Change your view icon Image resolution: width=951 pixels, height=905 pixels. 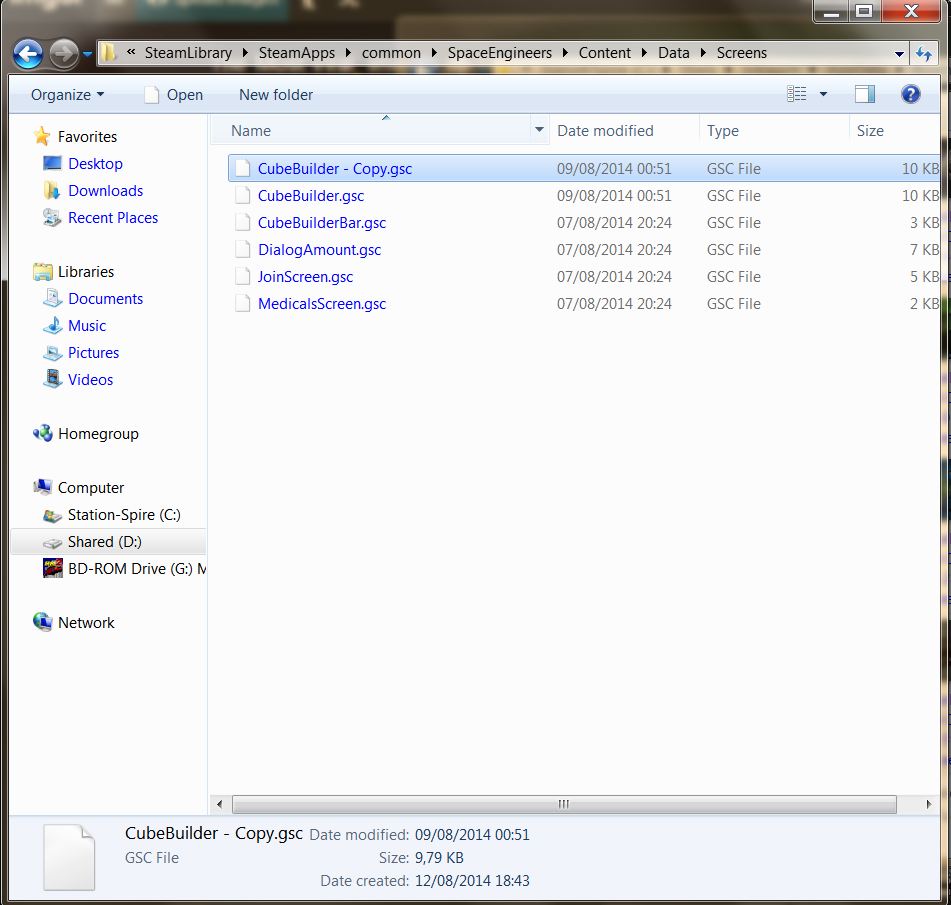click(797, 94)
